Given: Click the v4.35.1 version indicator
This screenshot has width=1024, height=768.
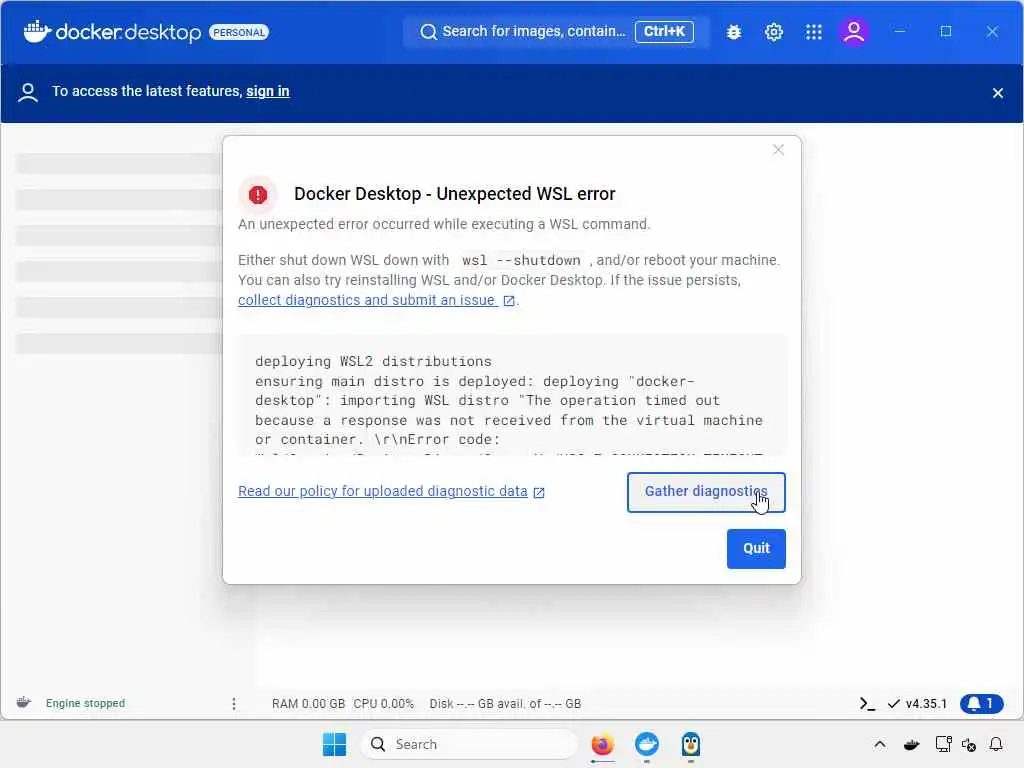Looking at the screenshot, I should click(x=918, y=703).
